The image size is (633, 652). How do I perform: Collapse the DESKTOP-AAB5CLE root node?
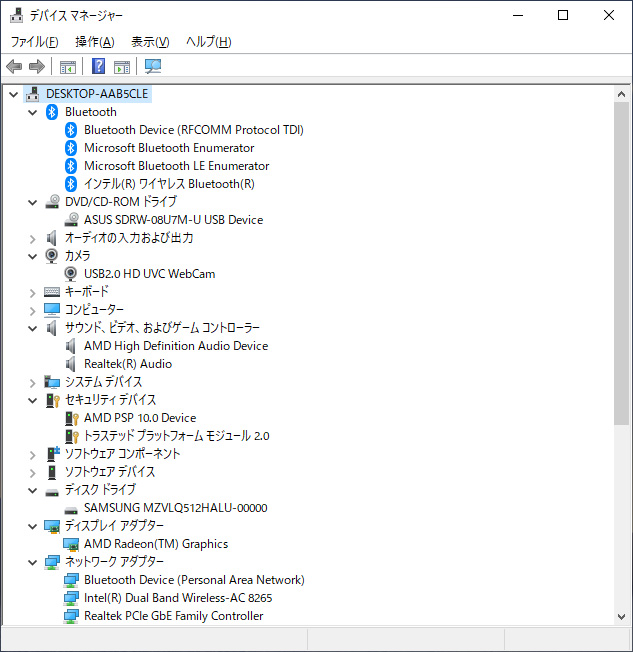(13, 94)
